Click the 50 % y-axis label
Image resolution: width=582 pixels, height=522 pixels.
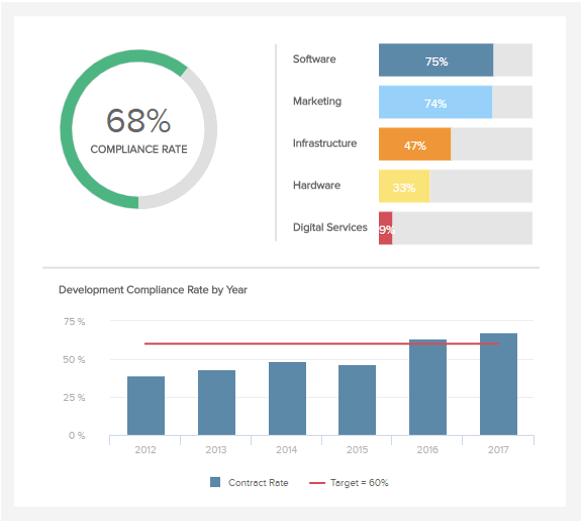74,359
